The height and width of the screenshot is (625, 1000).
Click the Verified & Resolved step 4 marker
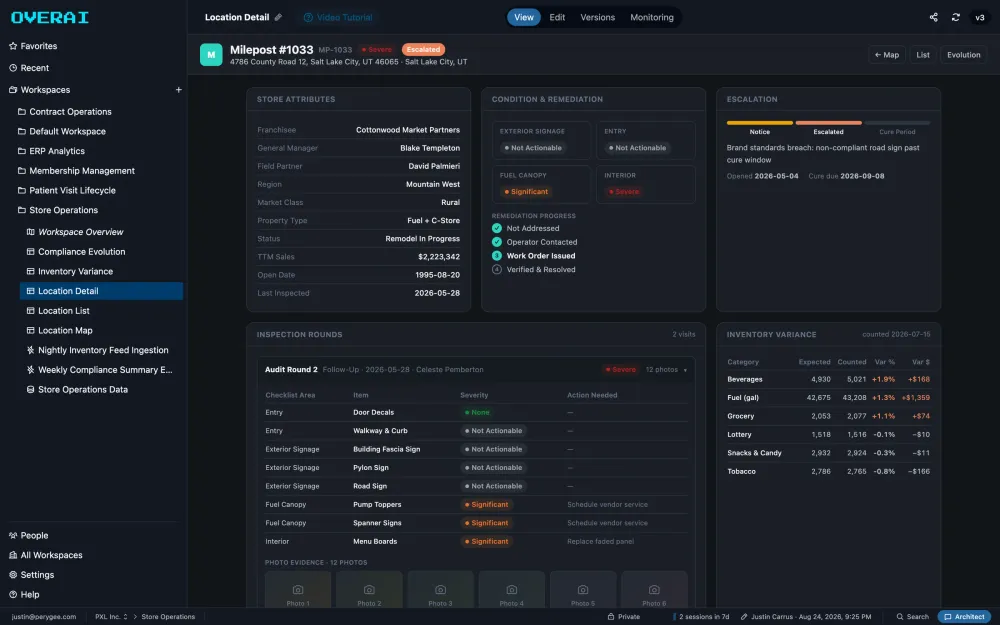pos(497,270)
